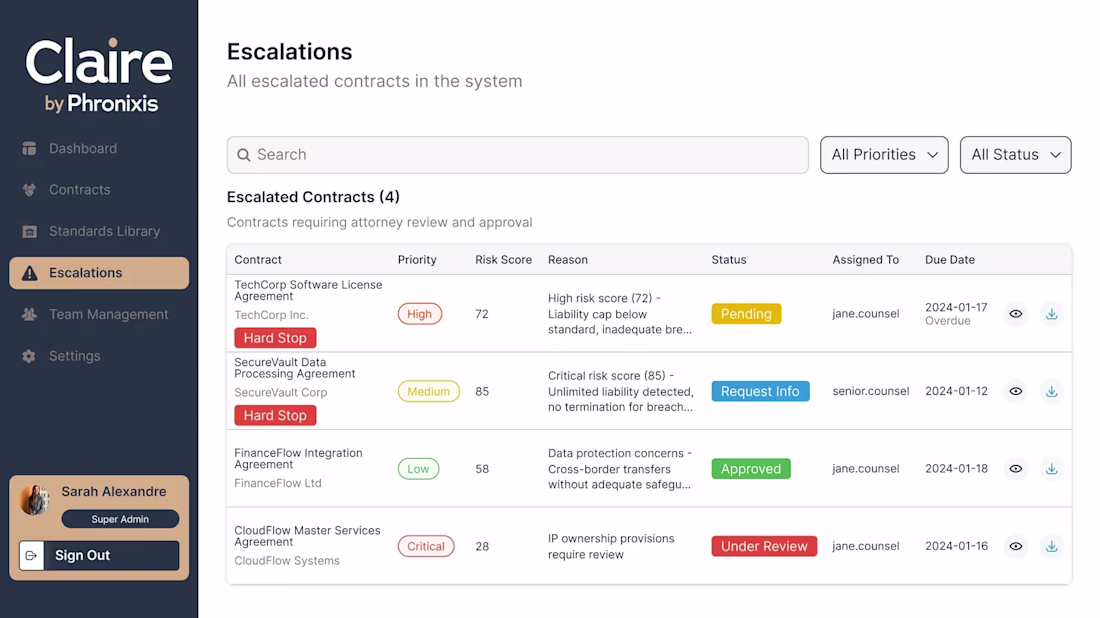
Task: Click the Search input field
Action: pos(518,155)
